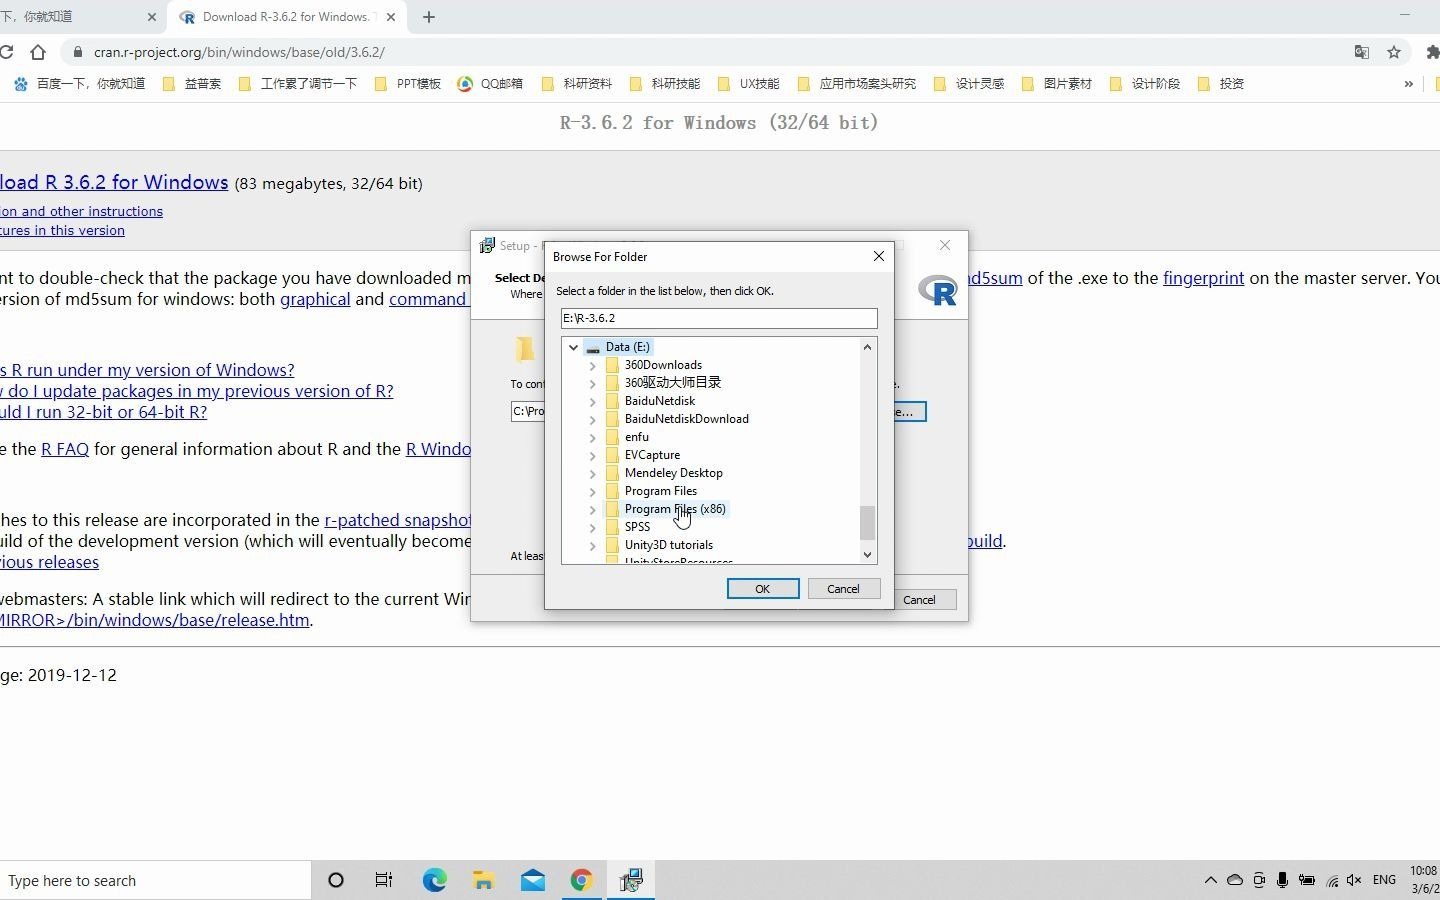Close the Download R-3.6.2 tab
This screenshot has height=900, width=1440.
391,17
